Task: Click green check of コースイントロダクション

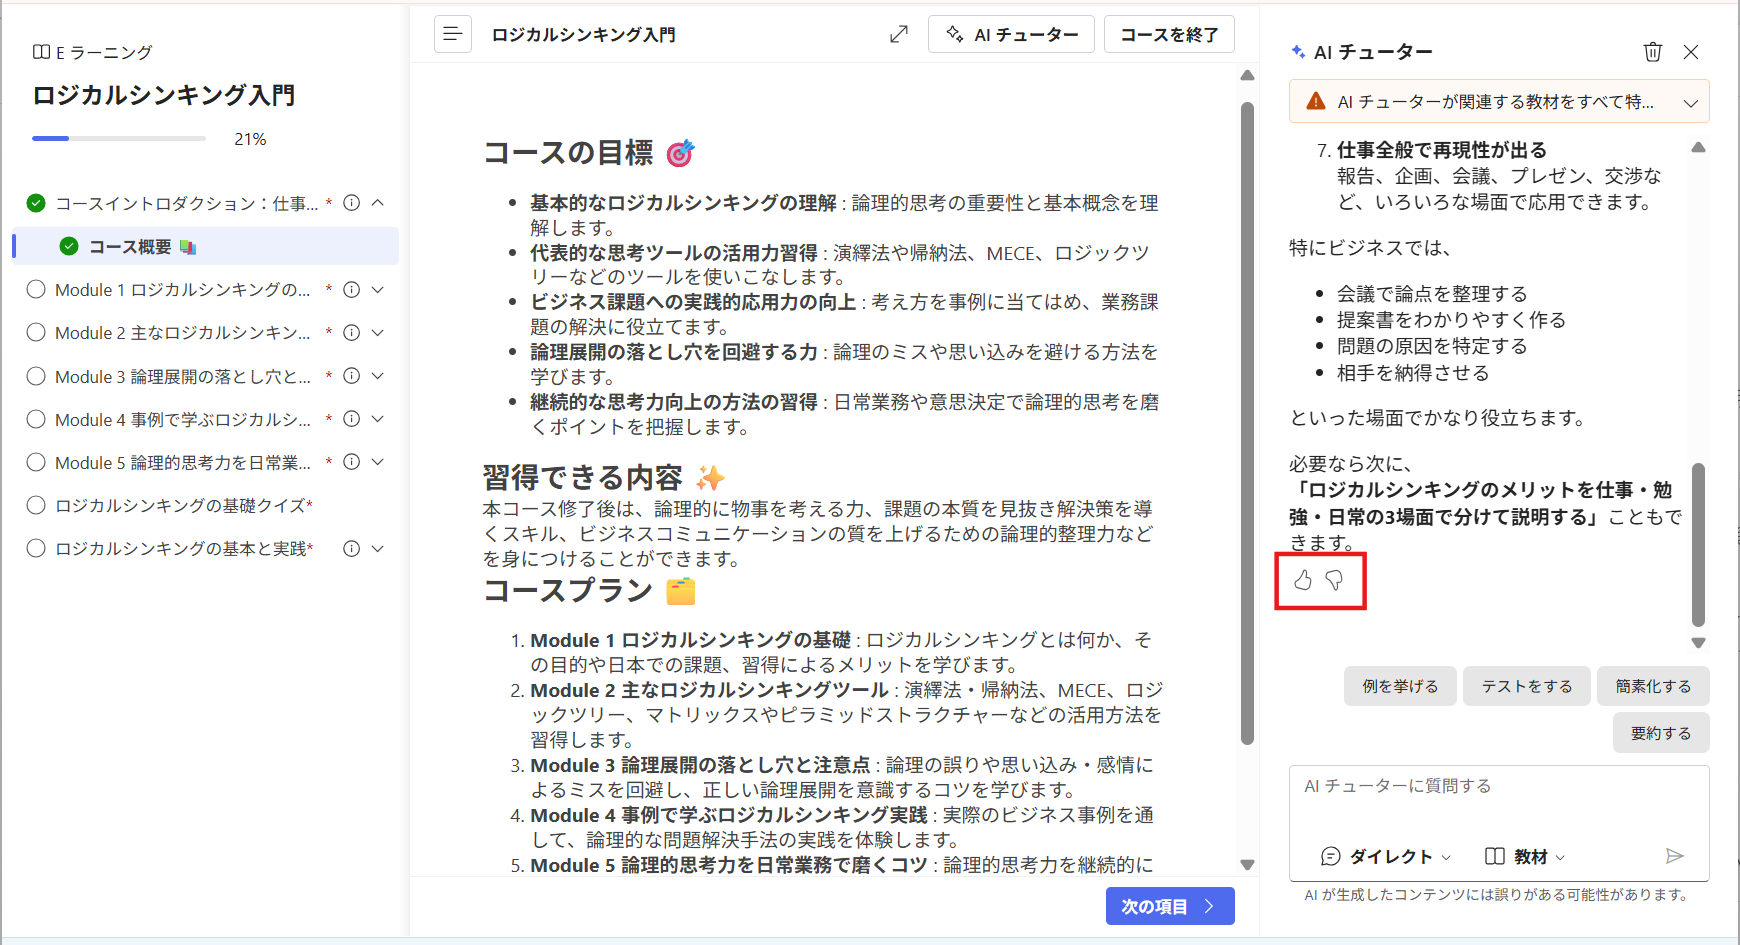Action: [x=36, y=203]
